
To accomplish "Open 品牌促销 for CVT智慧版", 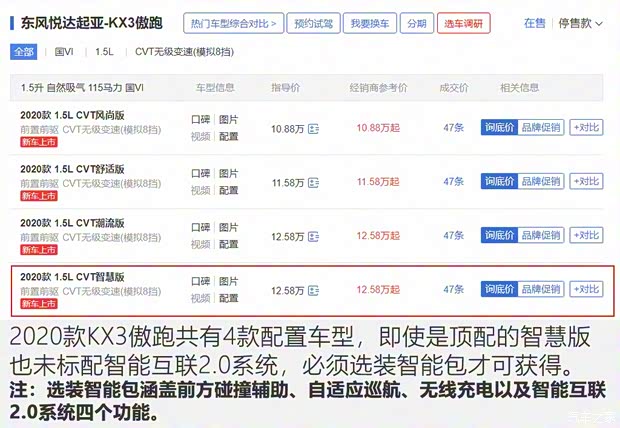I will point(541,289).
